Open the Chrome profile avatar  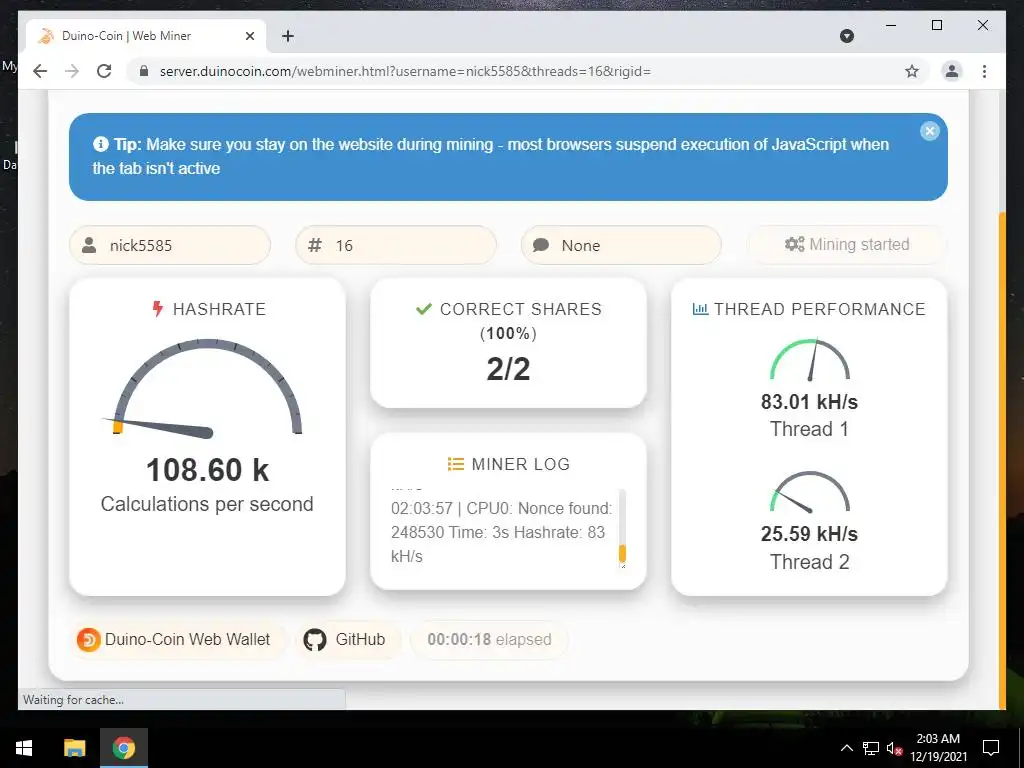tap(952, 71)
